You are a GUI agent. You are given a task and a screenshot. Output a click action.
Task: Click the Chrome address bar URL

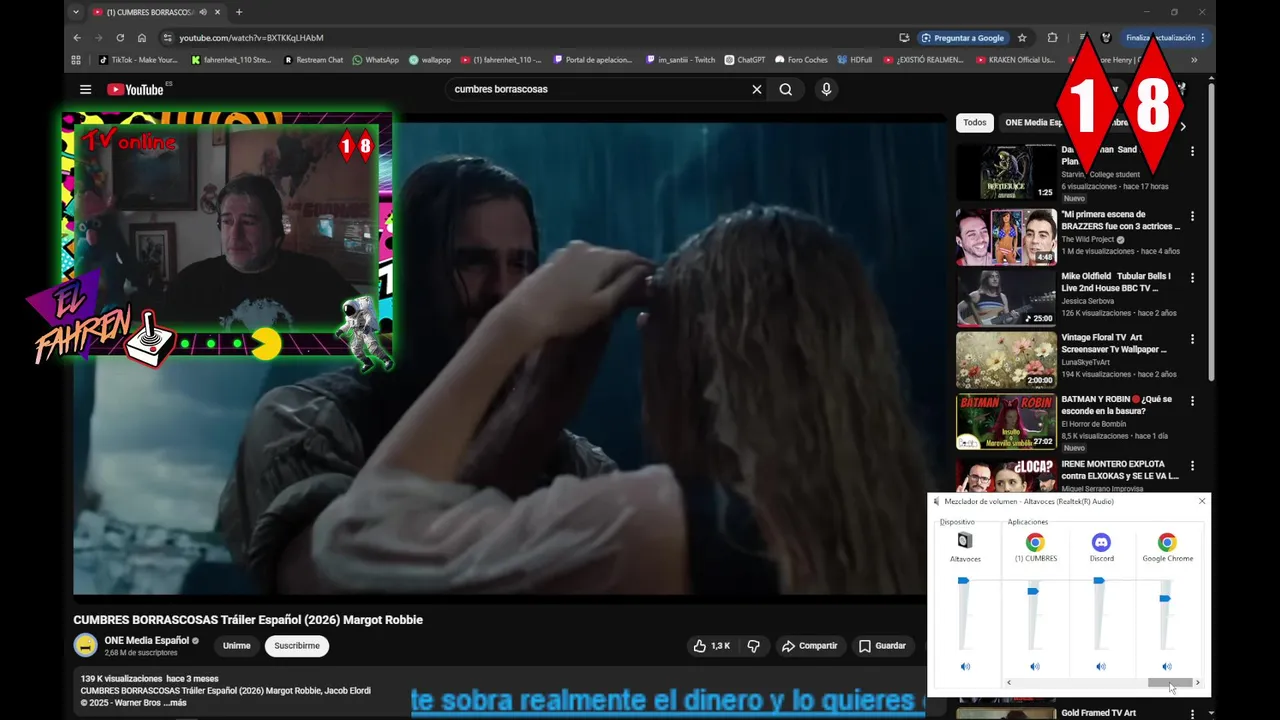click(251, 38)
